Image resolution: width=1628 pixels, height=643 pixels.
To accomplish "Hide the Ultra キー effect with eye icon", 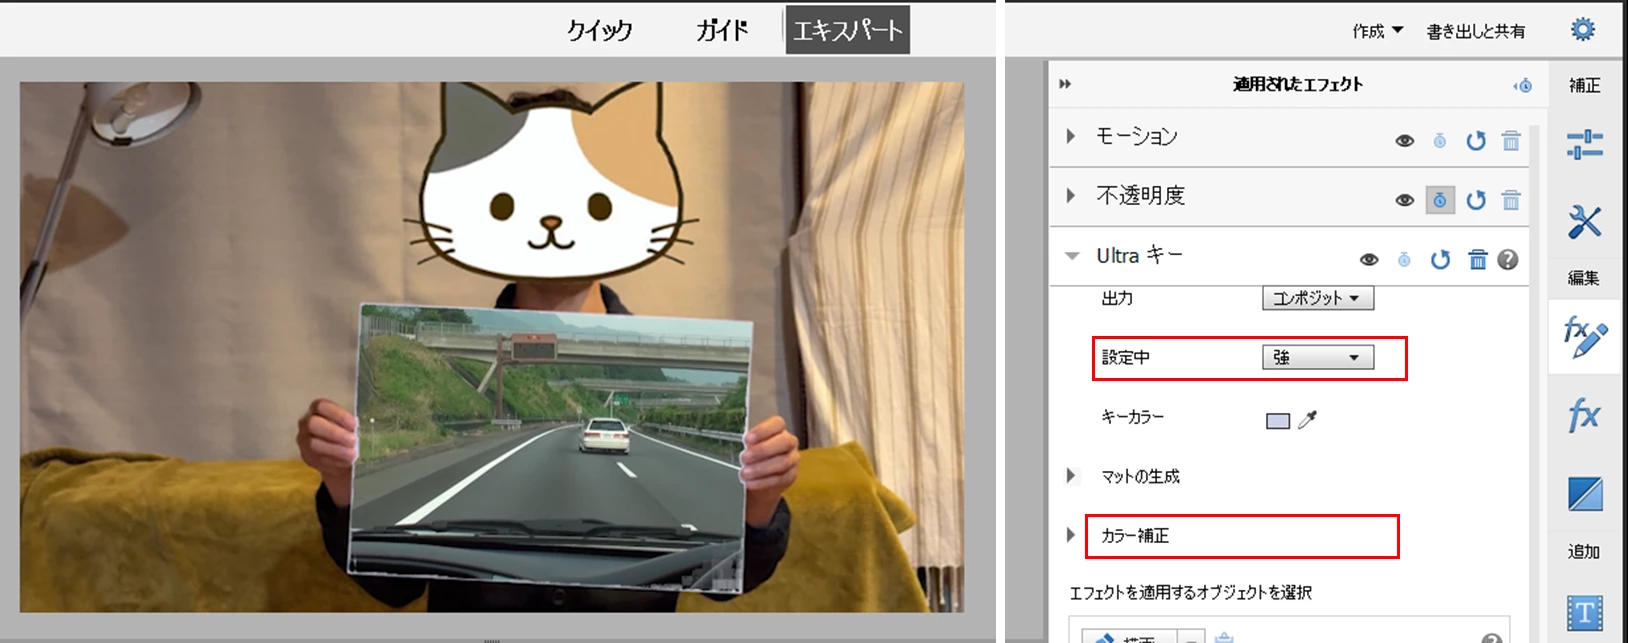I will pyautogui.click(x=1369, y=260).
